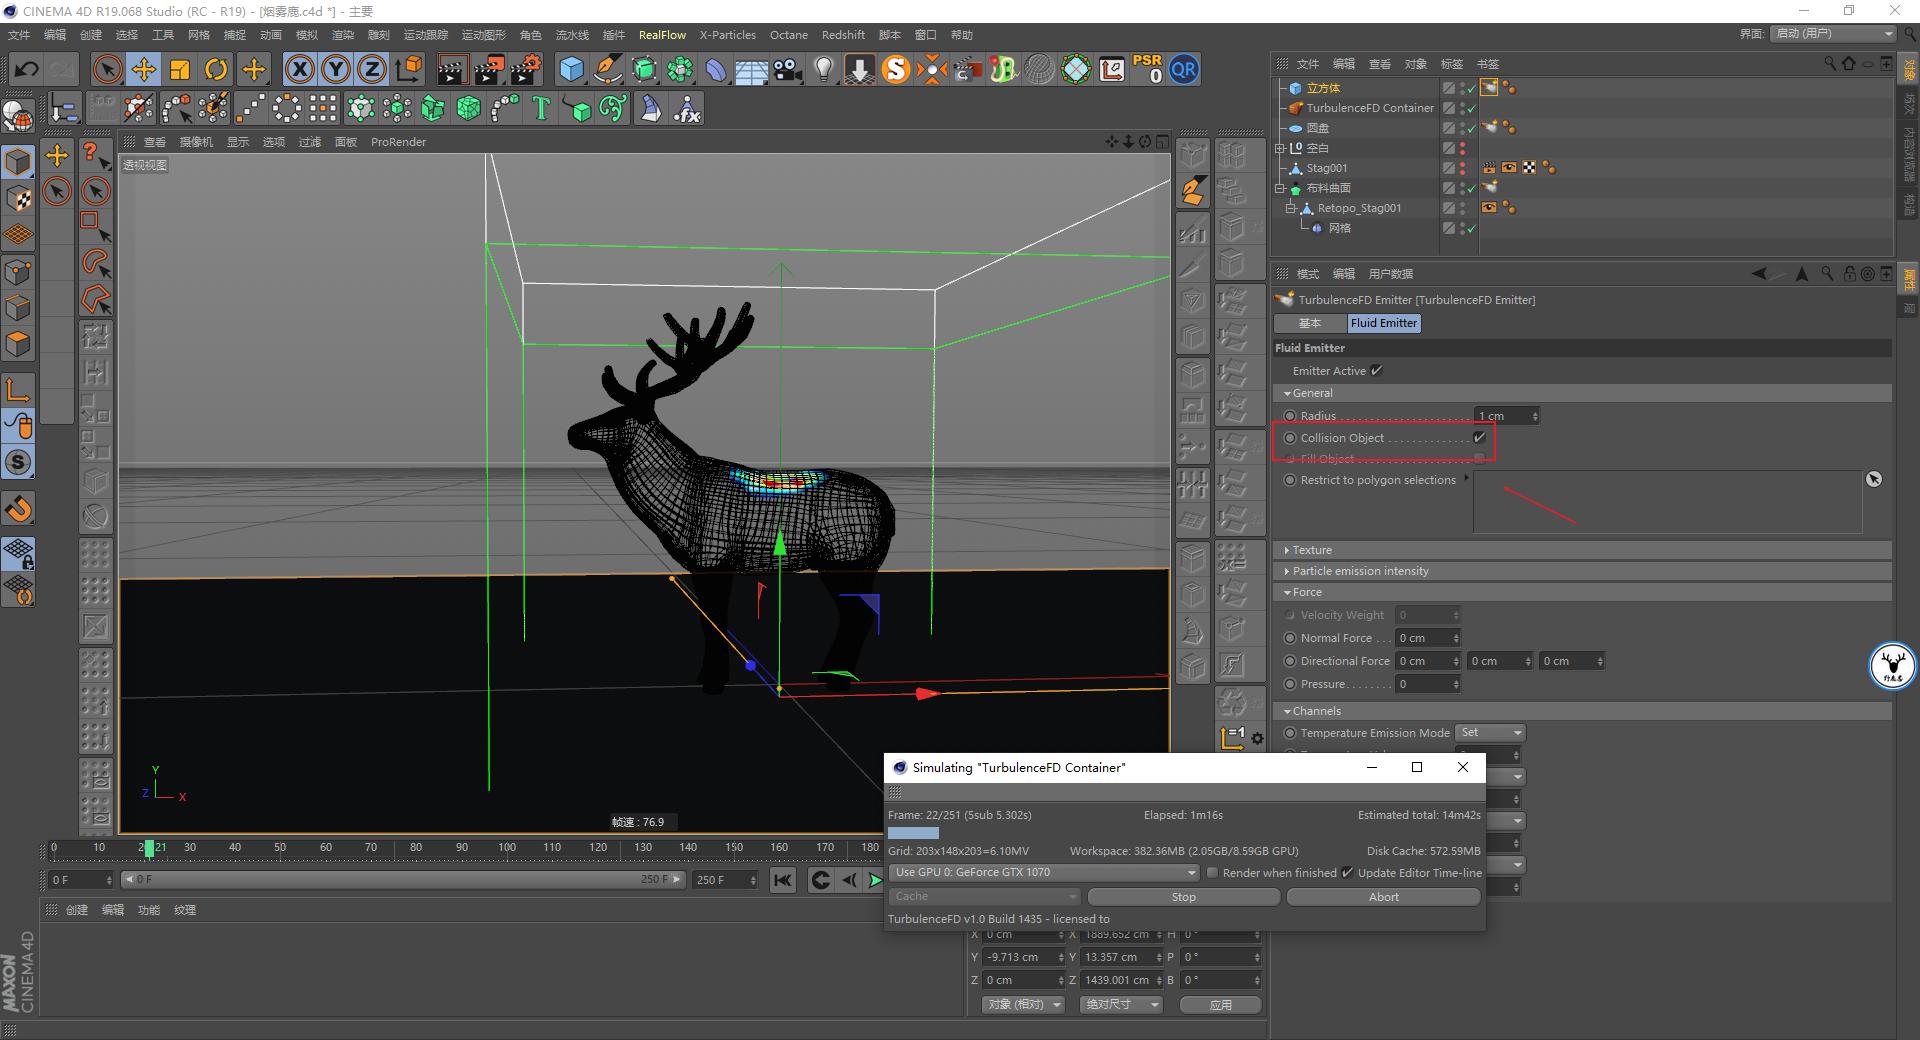Add a Light object from the toolbar
The height and width of the screenshot is (1040, 1920).
tap(822, 69)
